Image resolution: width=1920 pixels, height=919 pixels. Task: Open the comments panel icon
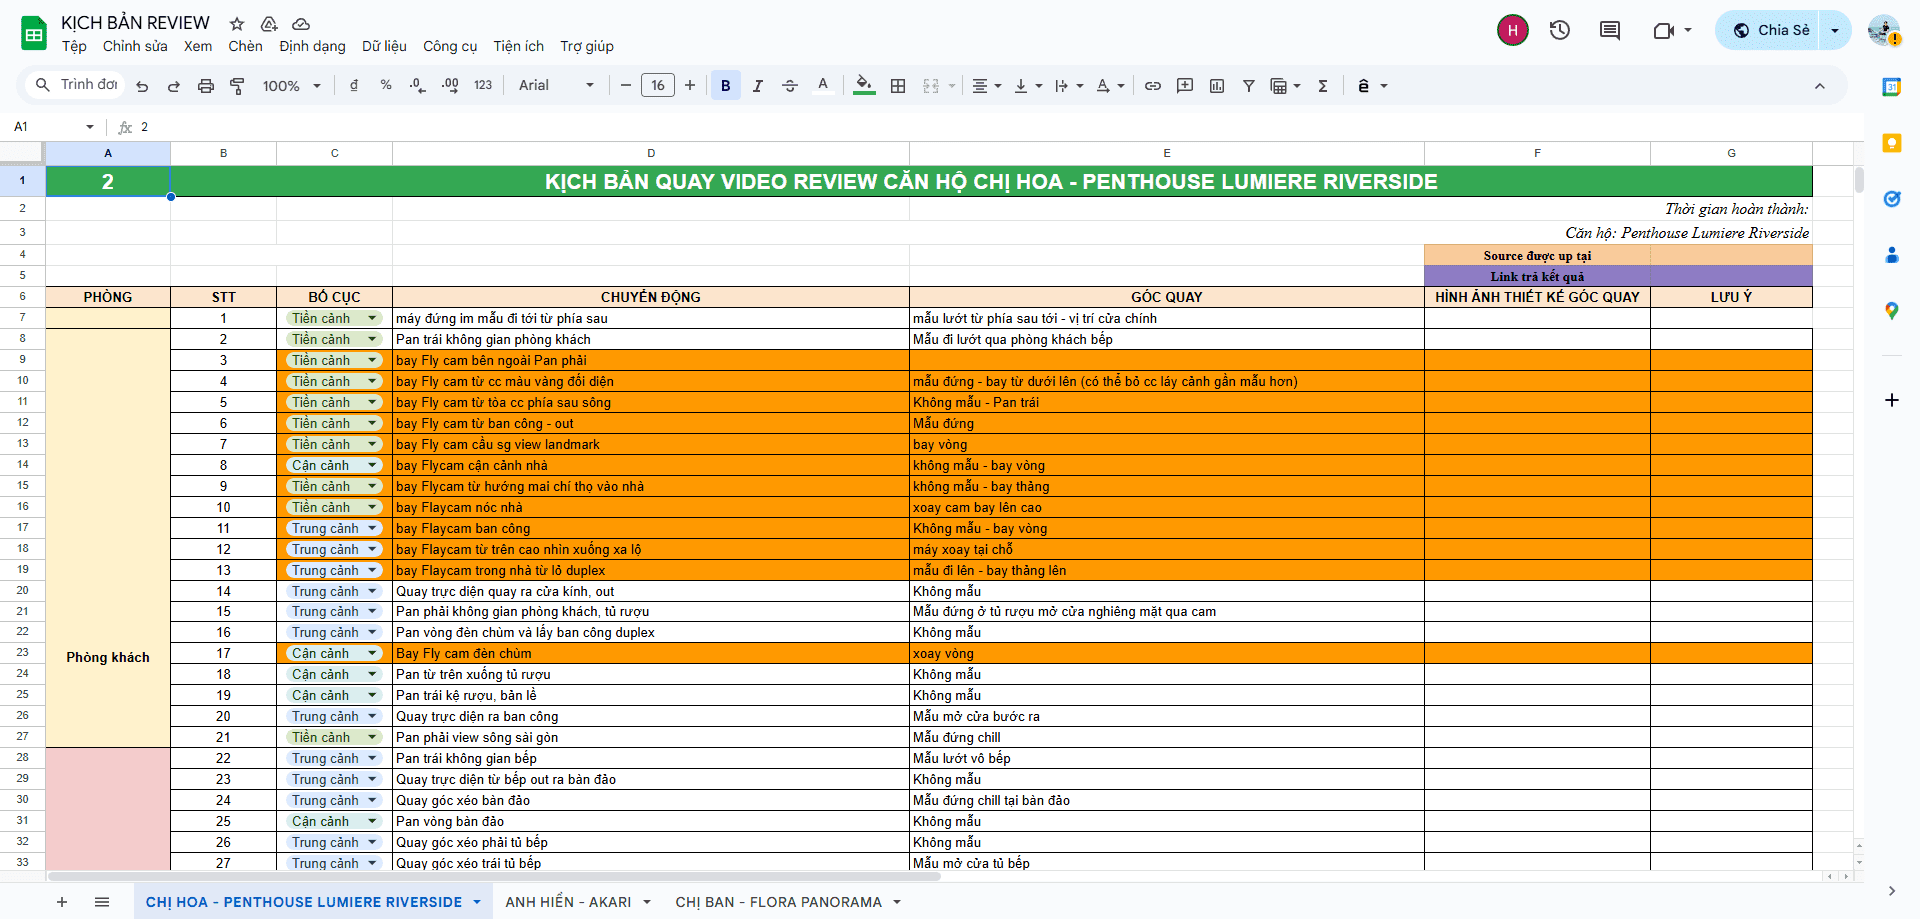click(x=1610, y=30)
